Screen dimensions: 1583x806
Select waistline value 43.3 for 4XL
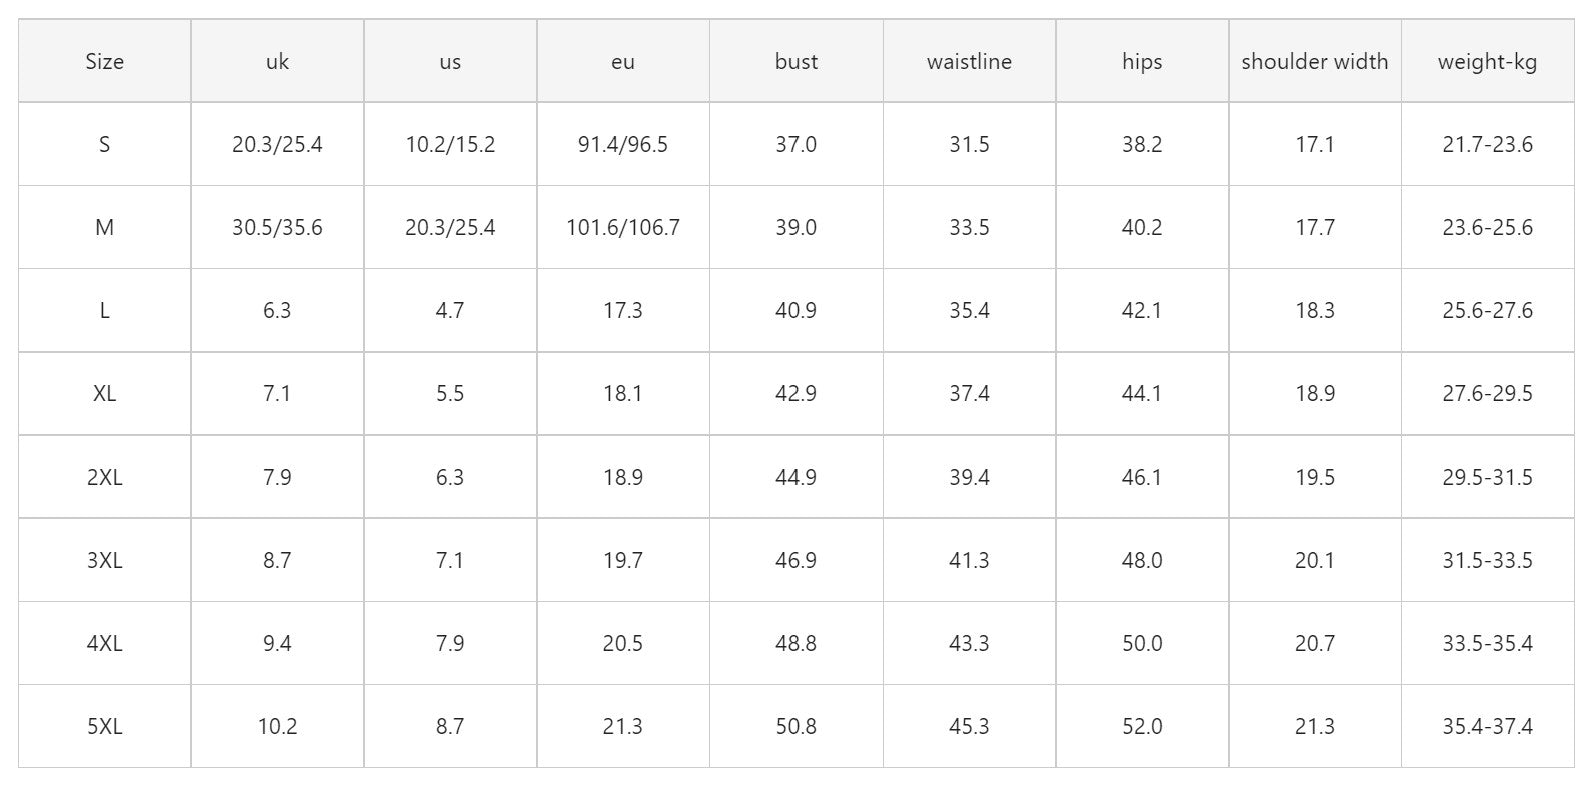click(x=969, y=644)
